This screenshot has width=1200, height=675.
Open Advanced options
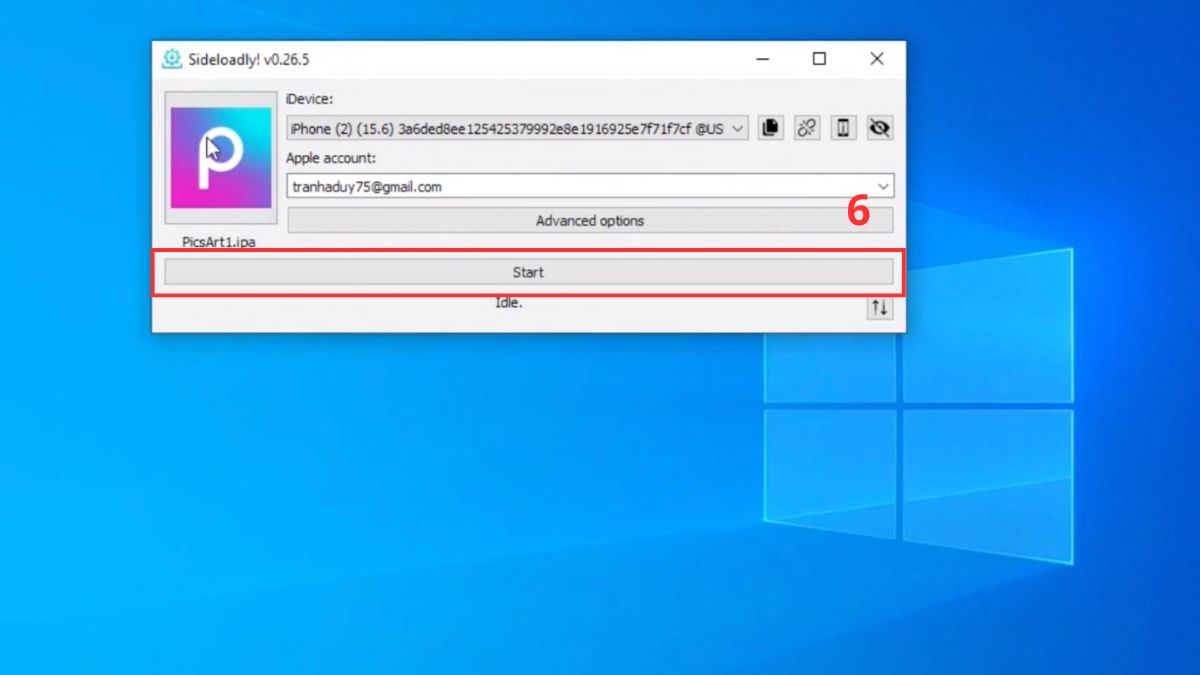pos(590,221)
